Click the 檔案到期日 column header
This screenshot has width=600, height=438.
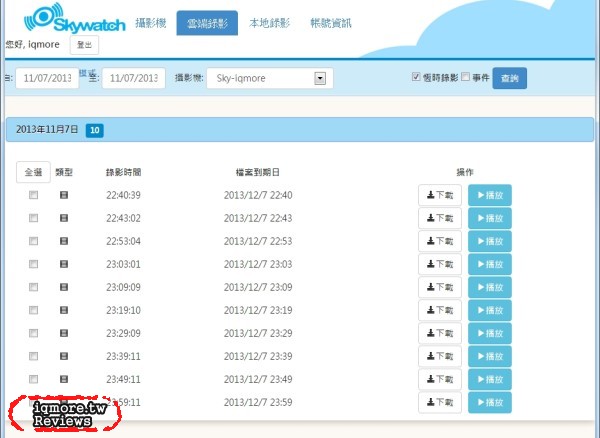(x=258, y=172)
